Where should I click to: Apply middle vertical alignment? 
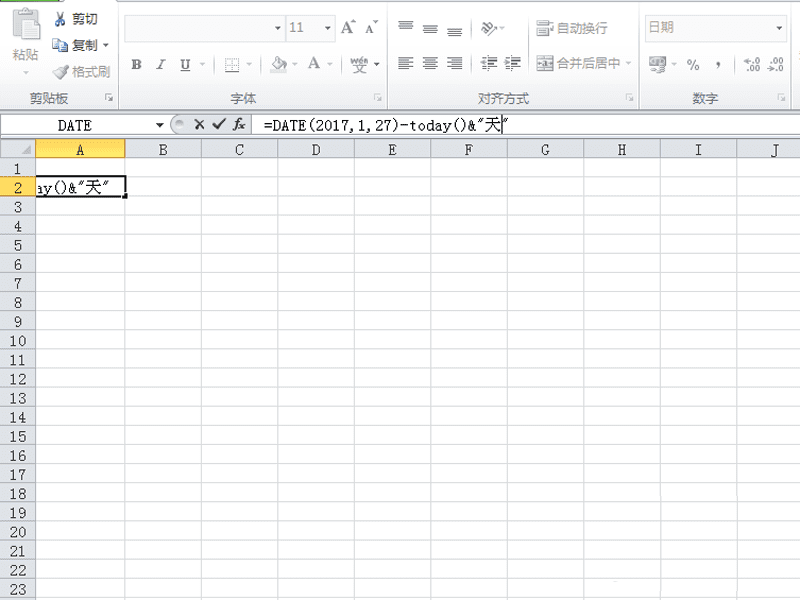(430, 28)
